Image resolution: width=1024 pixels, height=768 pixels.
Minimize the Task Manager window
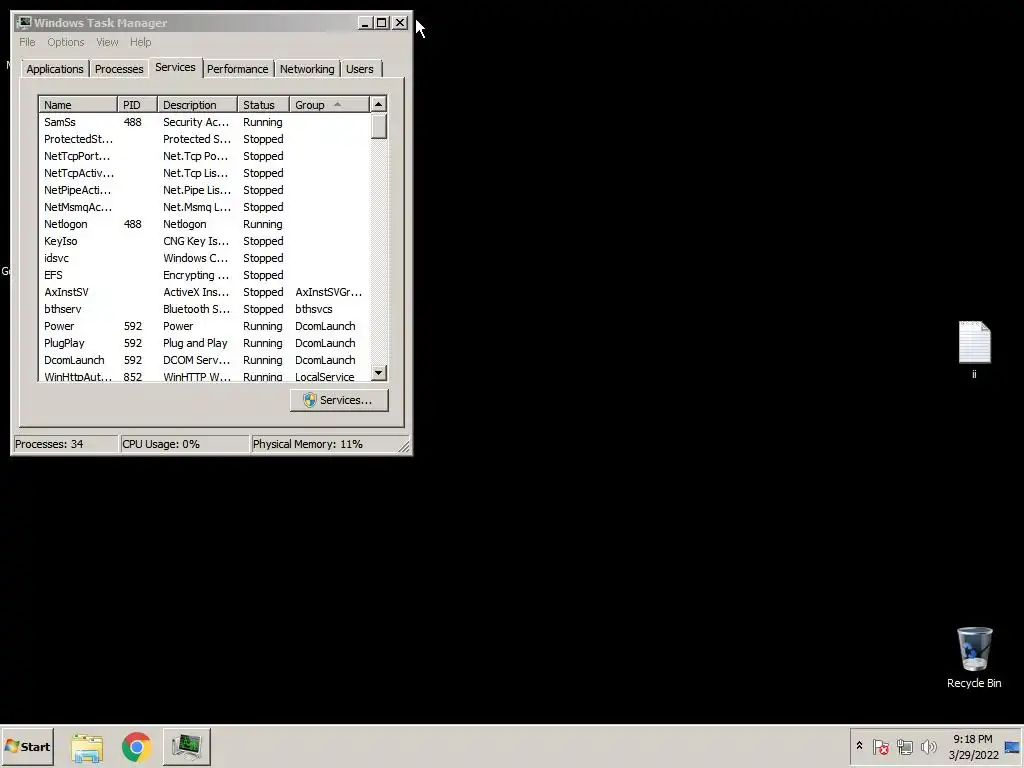[365, 23]
